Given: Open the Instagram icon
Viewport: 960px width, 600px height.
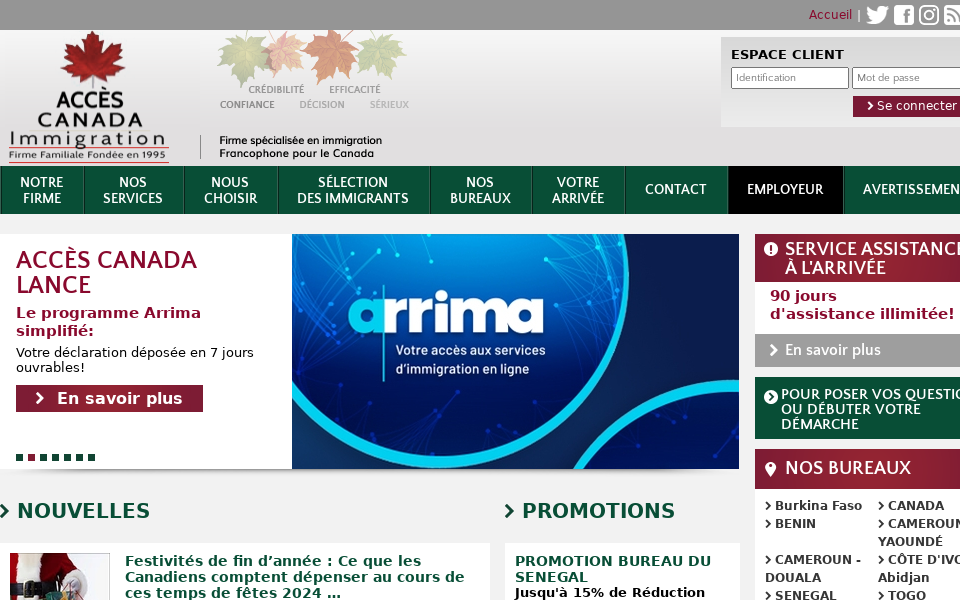Looking at the screenshot, I should pyautogui.click(x=928, y=15).
